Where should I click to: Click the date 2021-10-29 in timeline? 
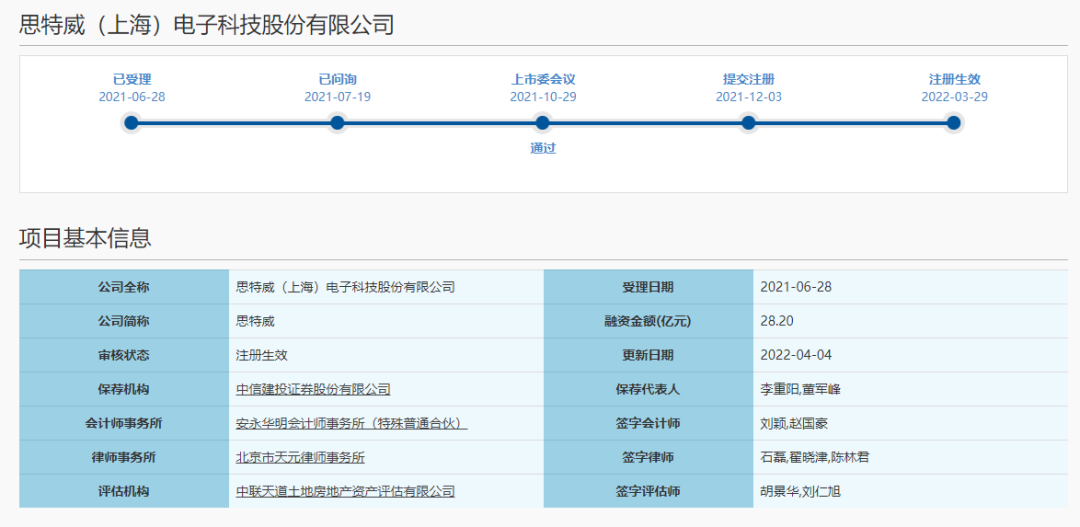pyautogui.click(x=543, y=96)
